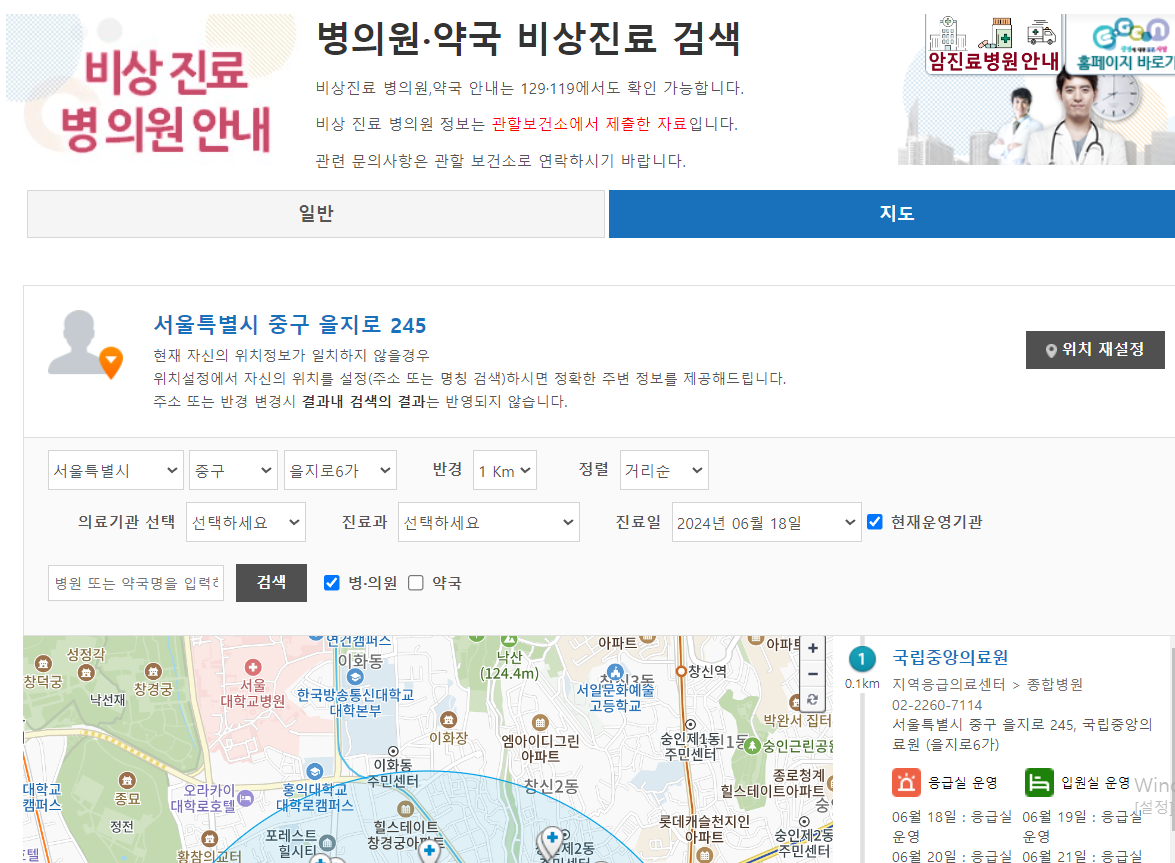Click the address 서울특별시 중구 을지로 245 heading
The image size is (1175, 863).
(289, 325)
